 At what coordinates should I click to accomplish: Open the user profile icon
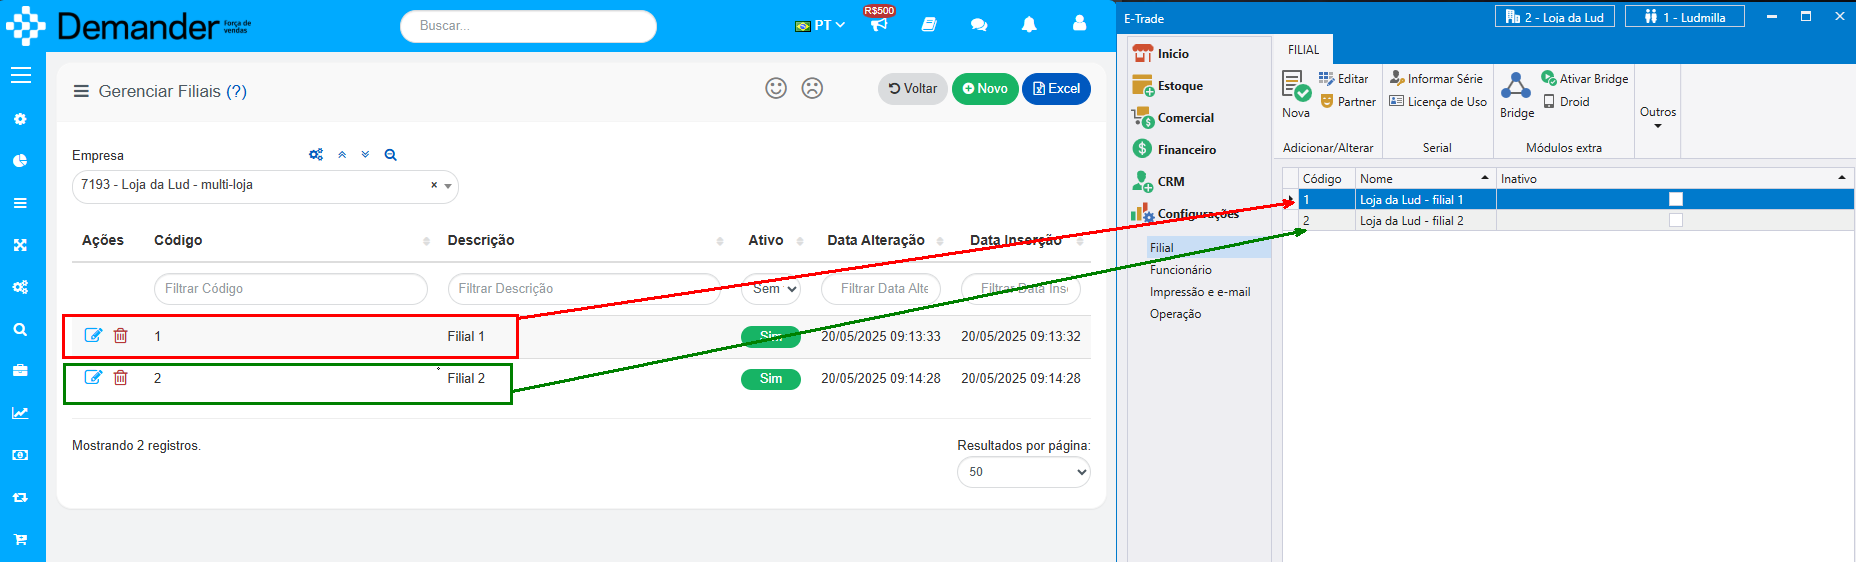[1079, 23]
